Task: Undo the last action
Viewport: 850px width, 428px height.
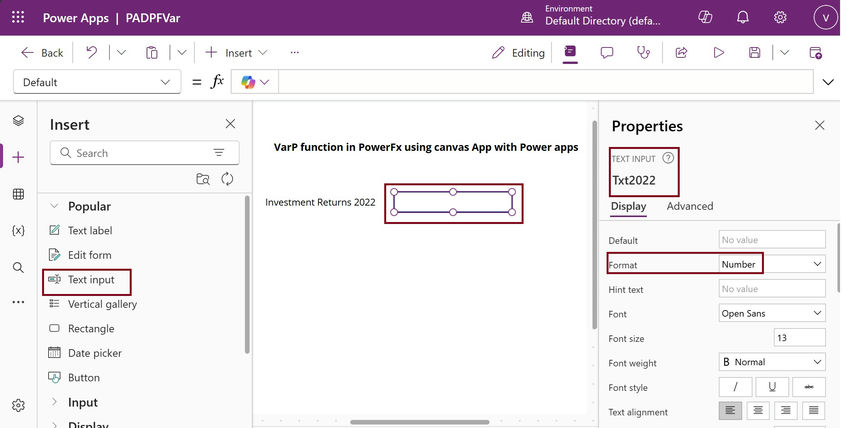Action: 92,53
